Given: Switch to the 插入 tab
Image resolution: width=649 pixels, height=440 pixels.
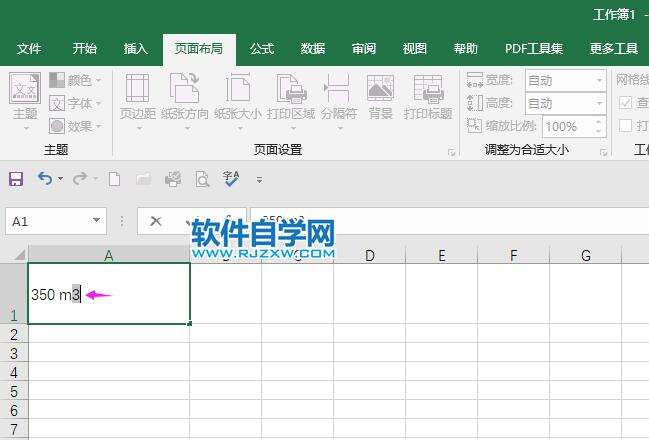Looking at the screenshot, I should [135, 48].
